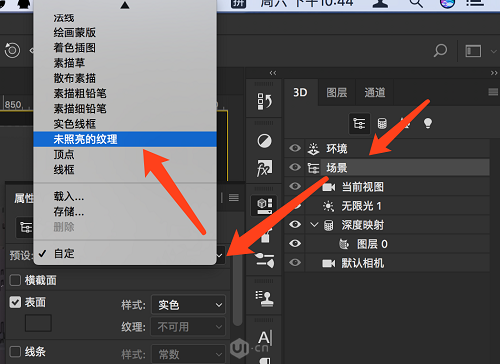Toggle visibility of 图层 0
The image size is (500, 364).
[295, 244]
